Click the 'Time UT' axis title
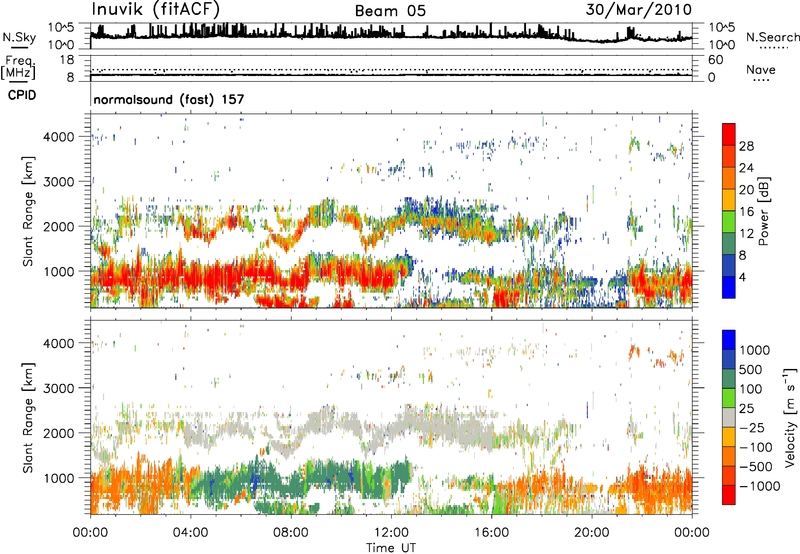 [x=391, y=548]
